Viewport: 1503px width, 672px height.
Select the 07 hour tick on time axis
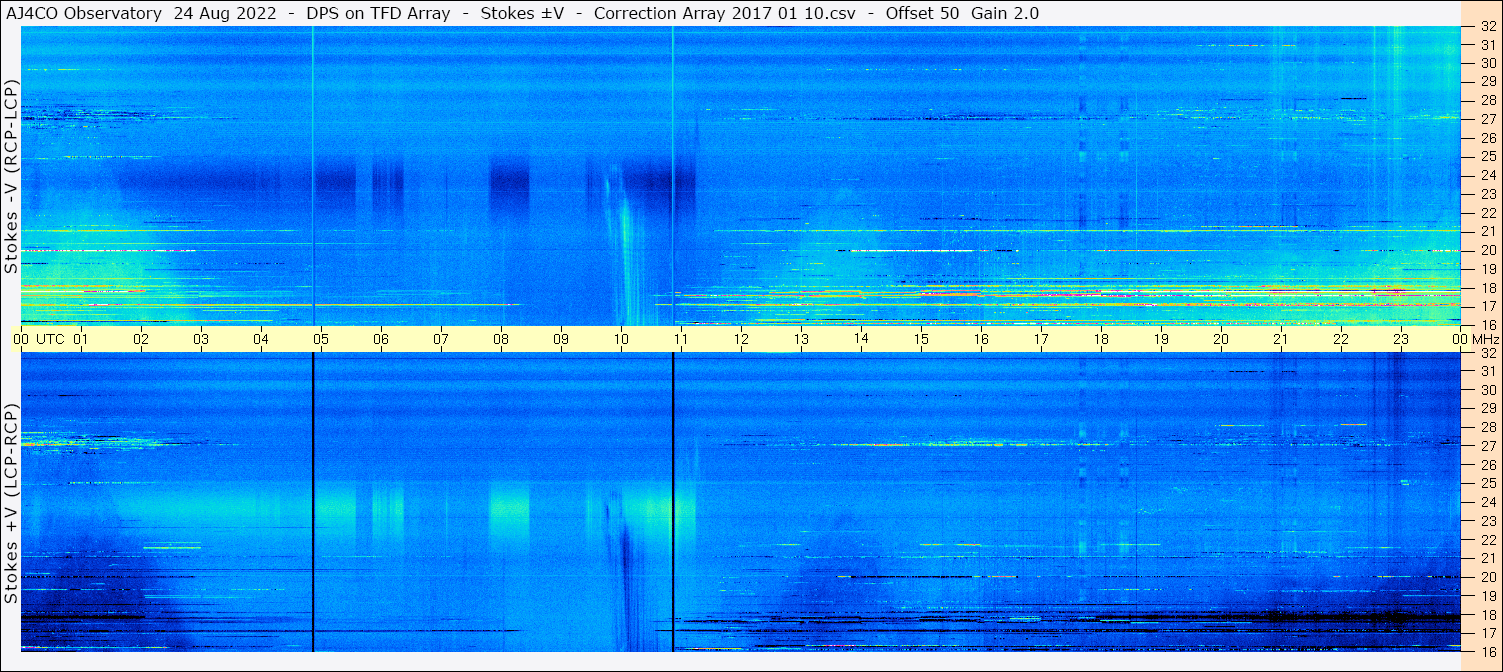pyautogui.click(x=441, y=339)
